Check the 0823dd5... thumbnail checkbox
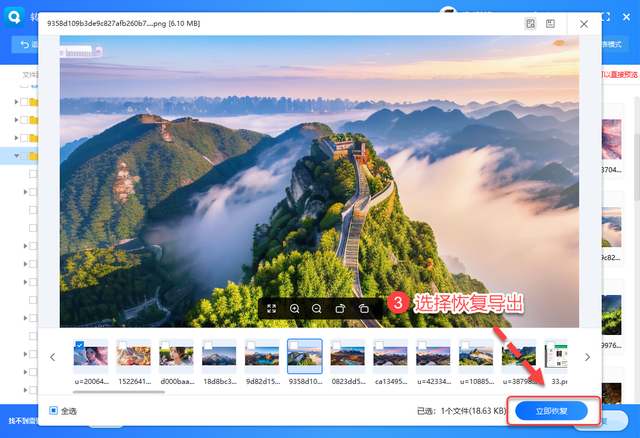Image resolution: width=640 pixels, height=438 pixels. 336,345
